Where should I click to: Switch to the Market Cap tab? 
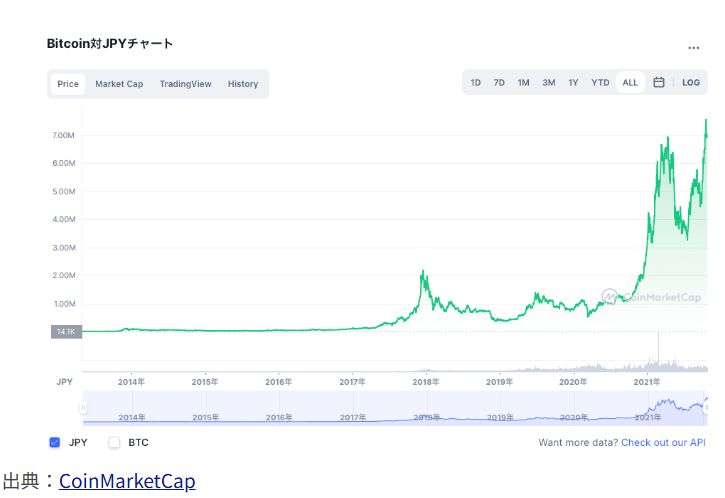pos(119,84)
